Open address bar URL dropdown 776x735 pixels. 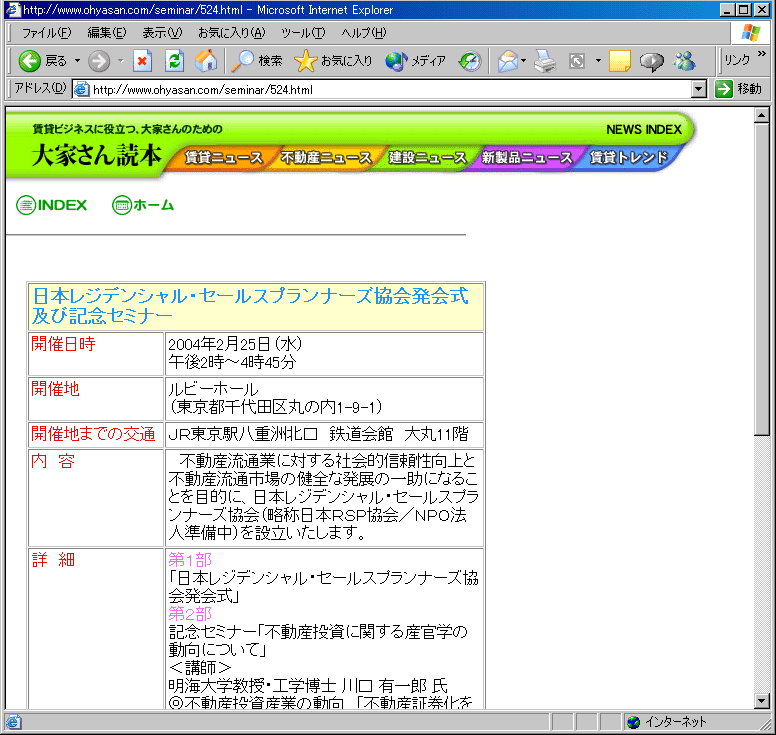pos(698,89)
